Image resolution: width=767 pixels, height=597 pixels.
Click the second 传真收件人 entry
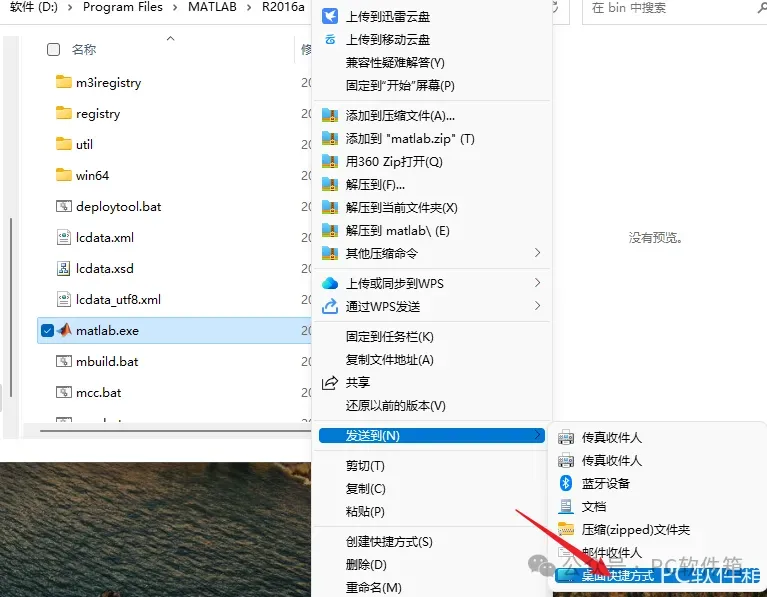click(x=611, y=460)
